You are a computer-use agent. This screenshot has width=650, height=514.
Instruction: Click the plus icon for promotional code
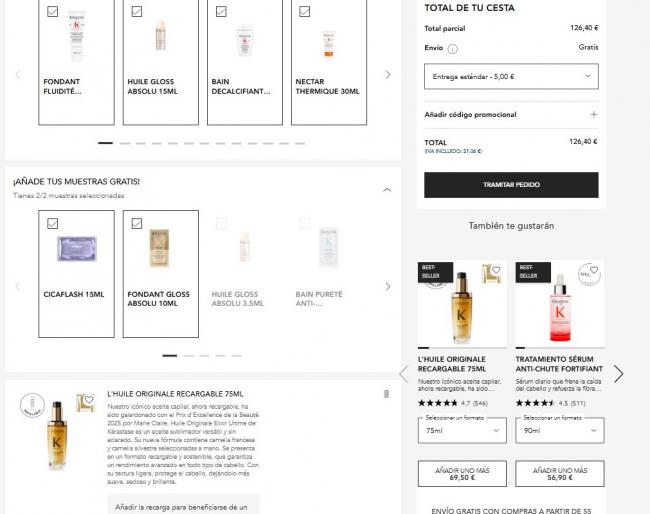click(594, 114)
